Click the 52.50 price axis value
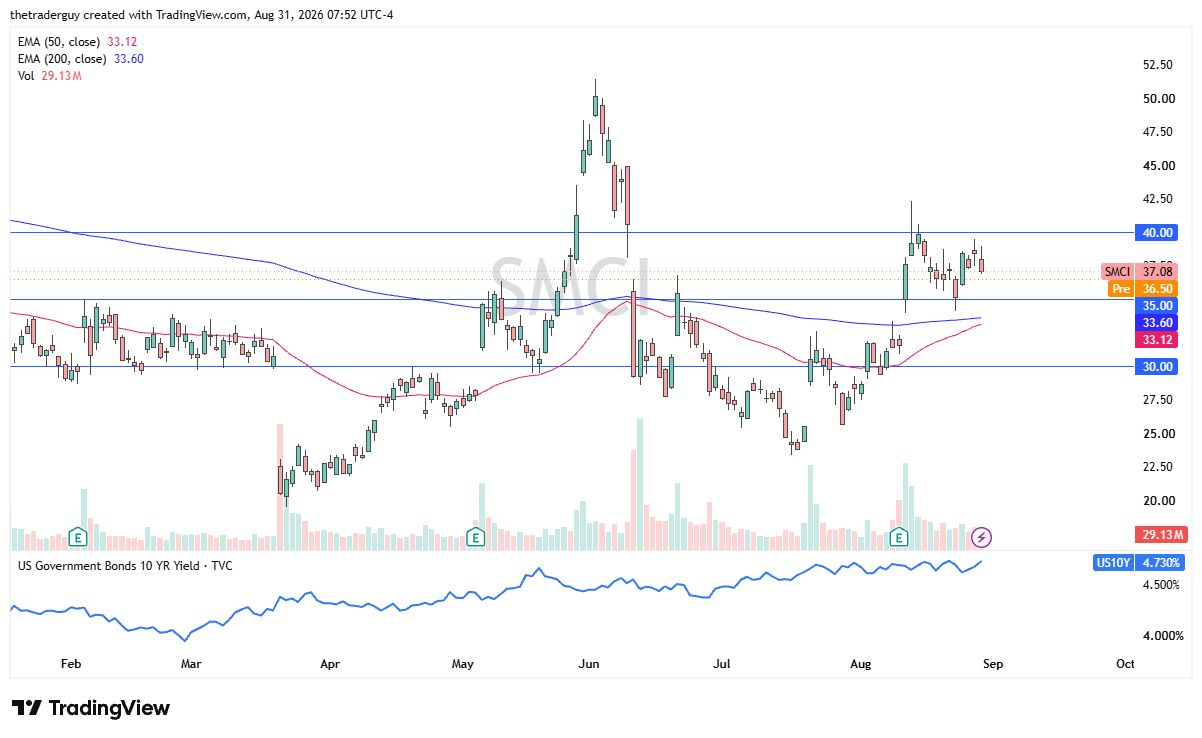 tap(1159, 65)
